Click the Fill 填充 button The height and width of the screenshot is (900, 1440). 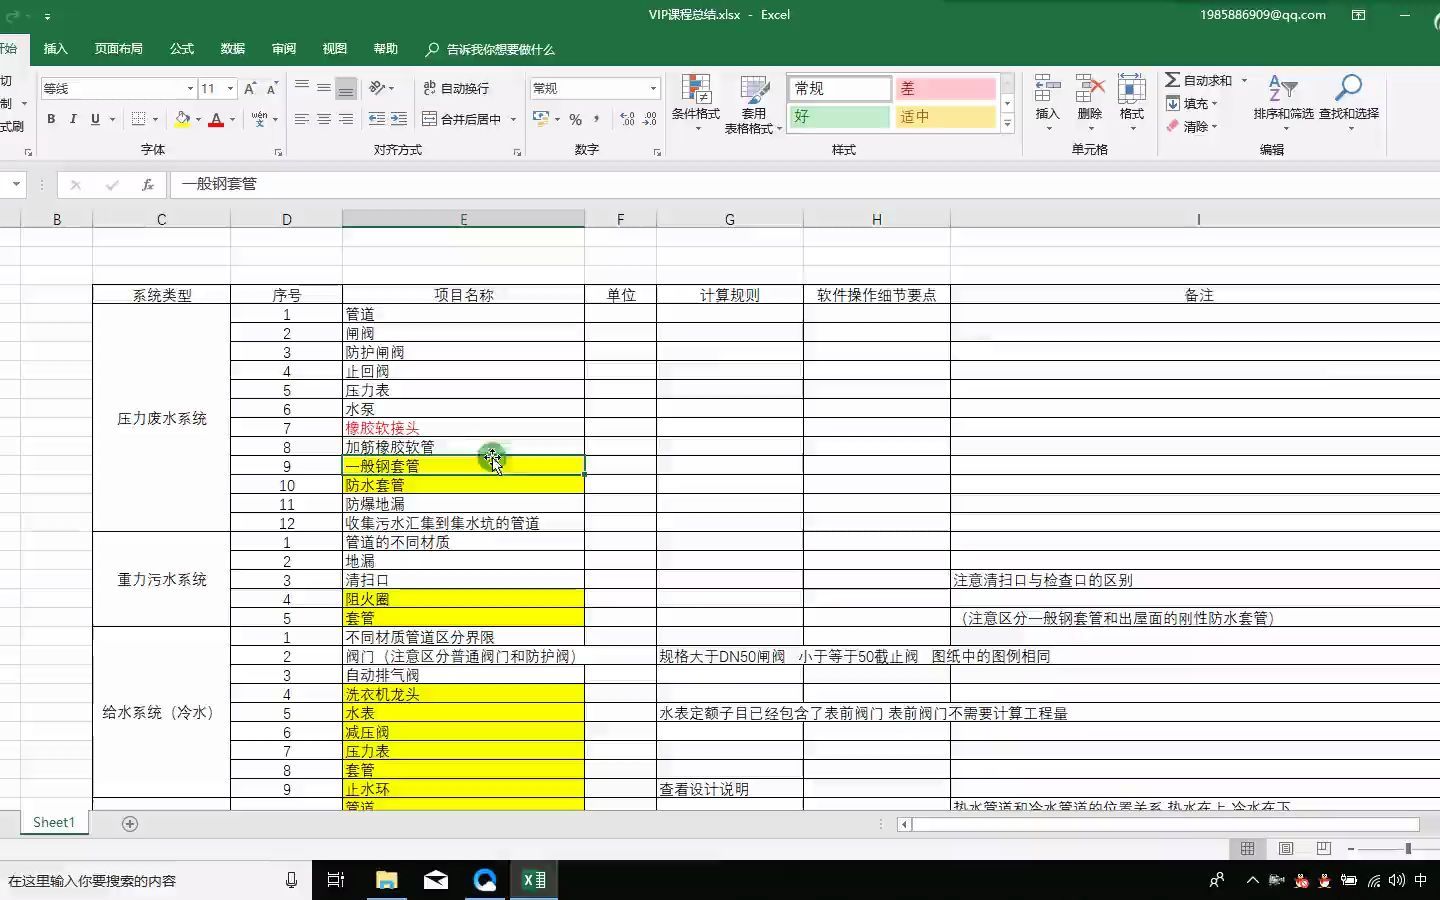click(1191, 103)
